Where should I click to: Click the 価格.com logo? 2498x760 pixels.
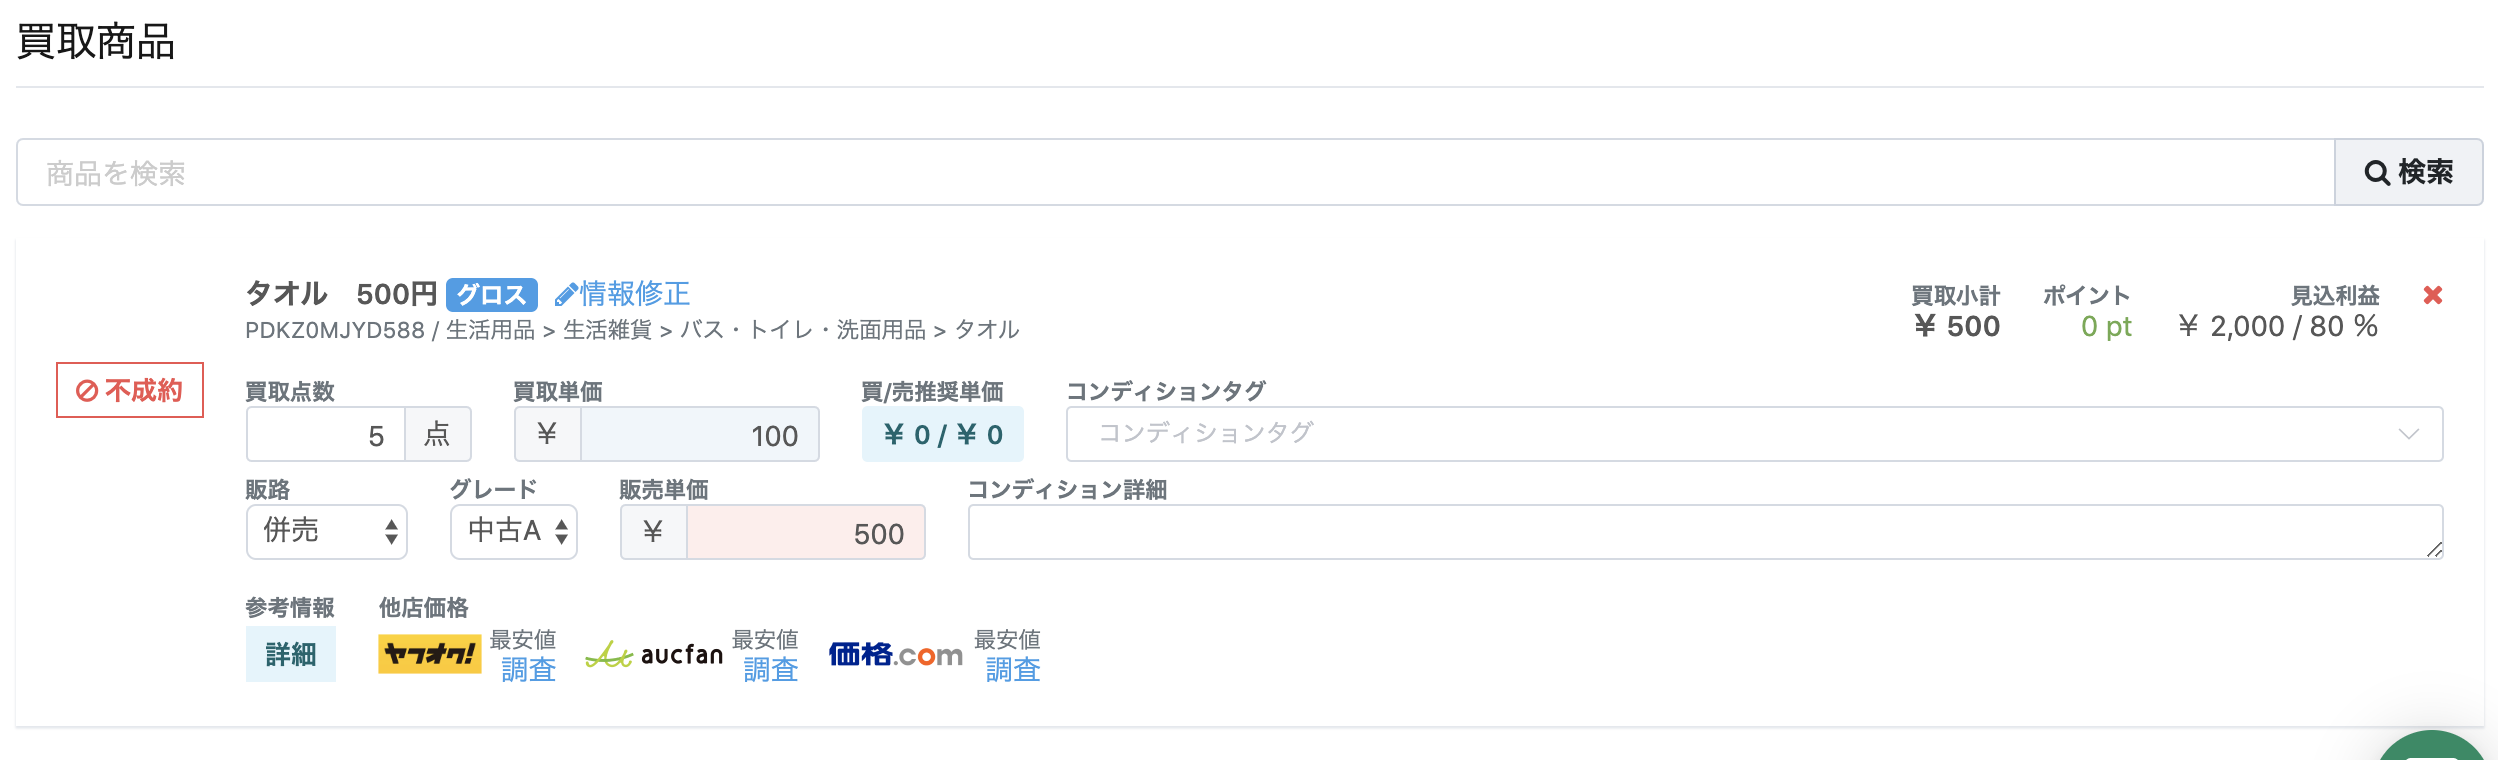895,655
